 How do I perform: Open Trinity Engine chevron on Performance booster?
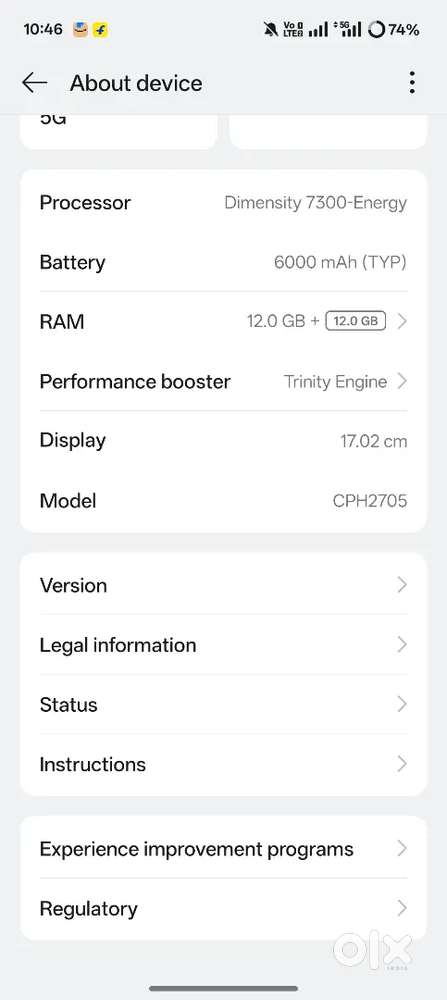(402, 381)
